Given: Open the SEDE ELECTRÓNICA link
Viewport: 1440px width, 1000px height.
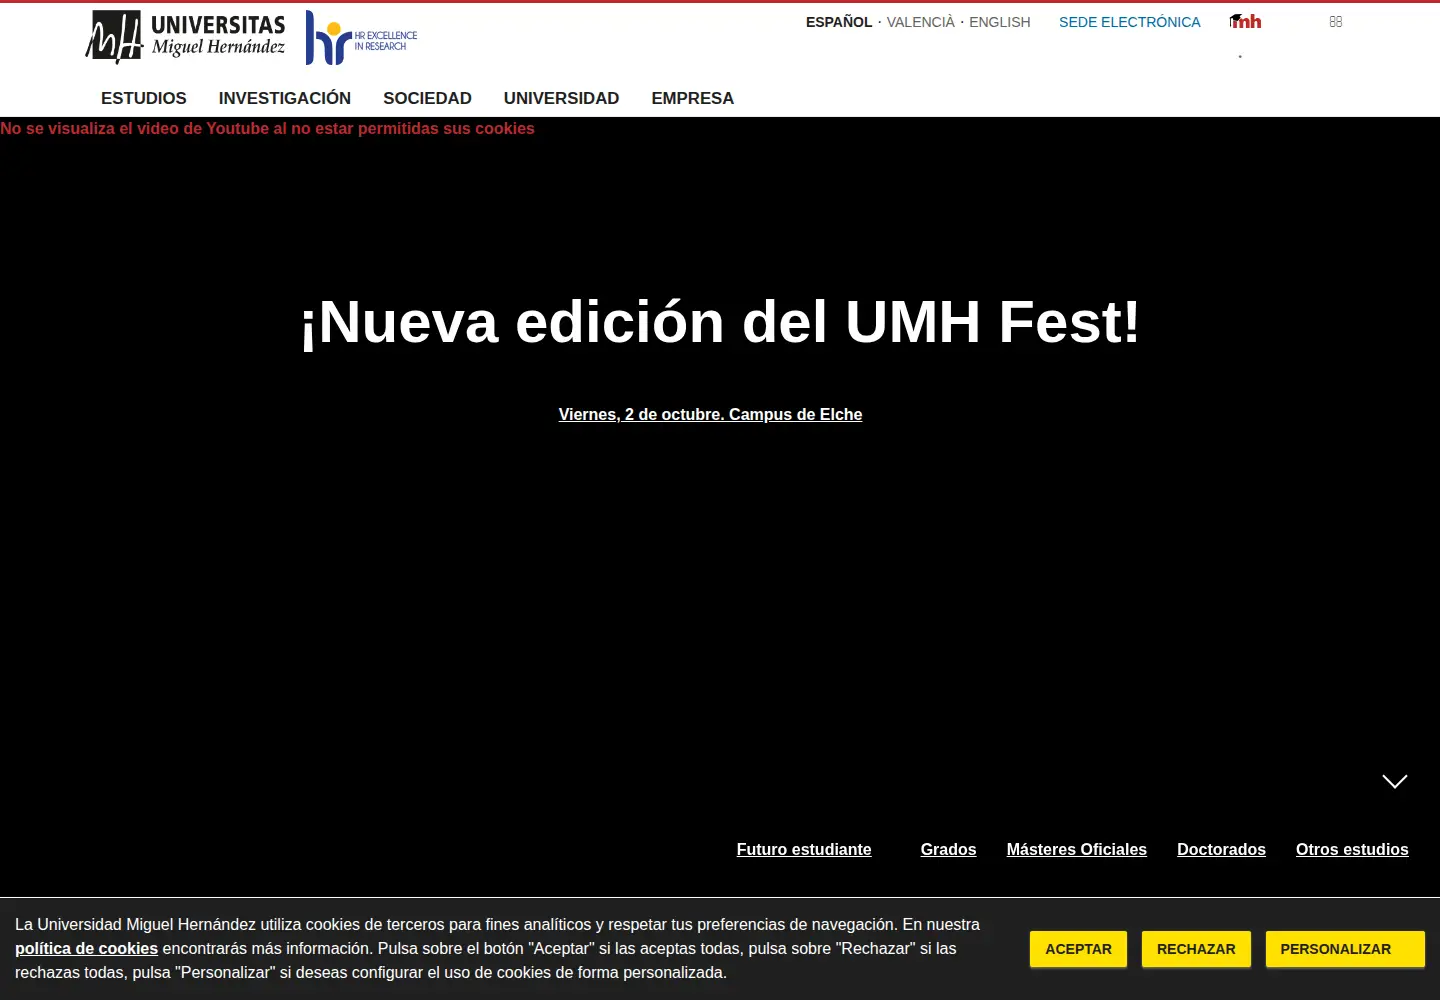Looking at the screenshot, I should tap(1130, 22).
